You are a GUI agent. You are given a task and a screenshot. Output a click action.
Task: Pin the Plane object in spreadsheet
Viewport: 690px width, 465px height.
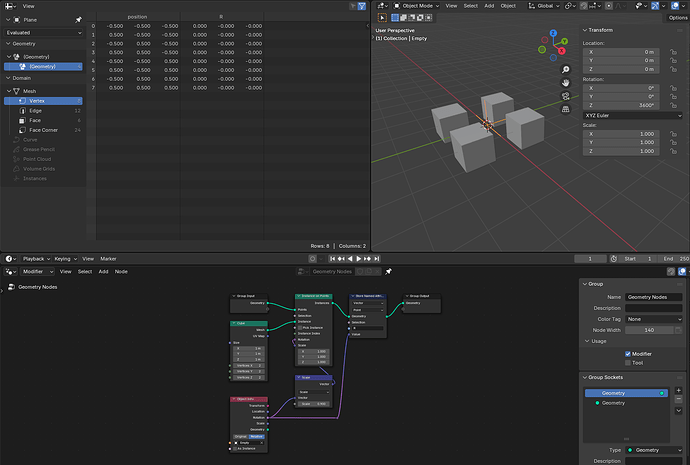(78, 20)
